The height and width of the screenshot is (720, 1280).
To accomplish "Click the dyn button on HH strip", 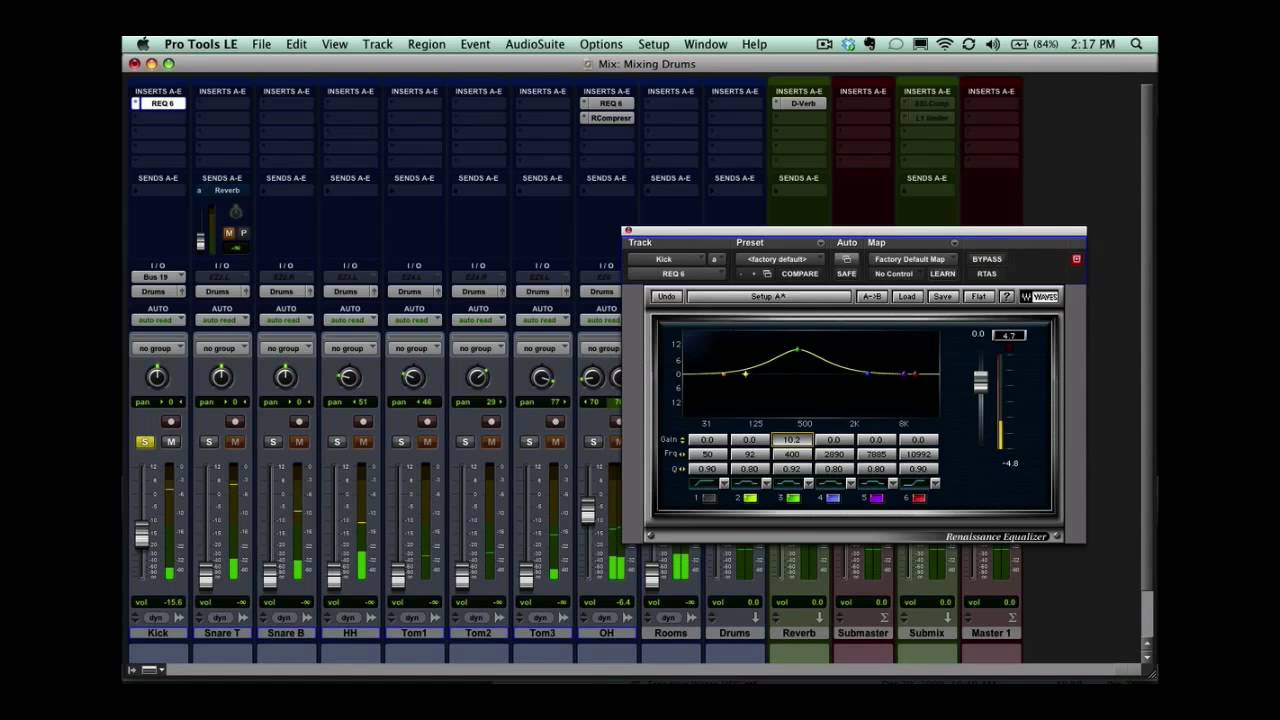I will (347, 618).
